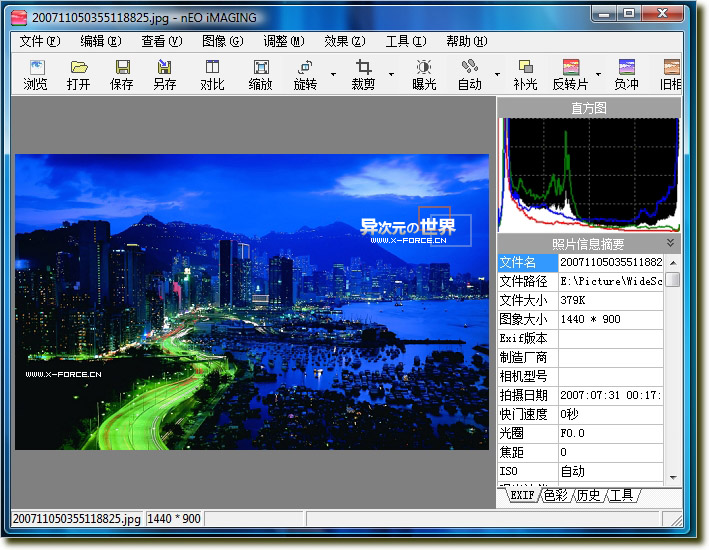Select the Resize (缩放) tool

point(261,75)
